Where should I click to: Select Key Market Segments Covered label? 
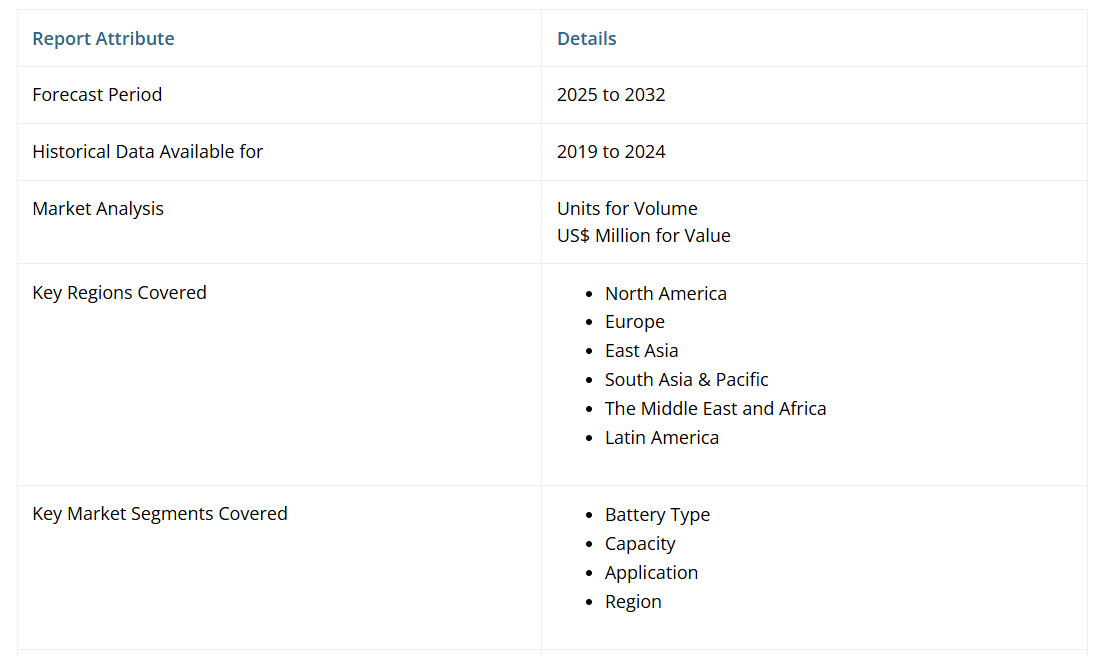[160, 514]
